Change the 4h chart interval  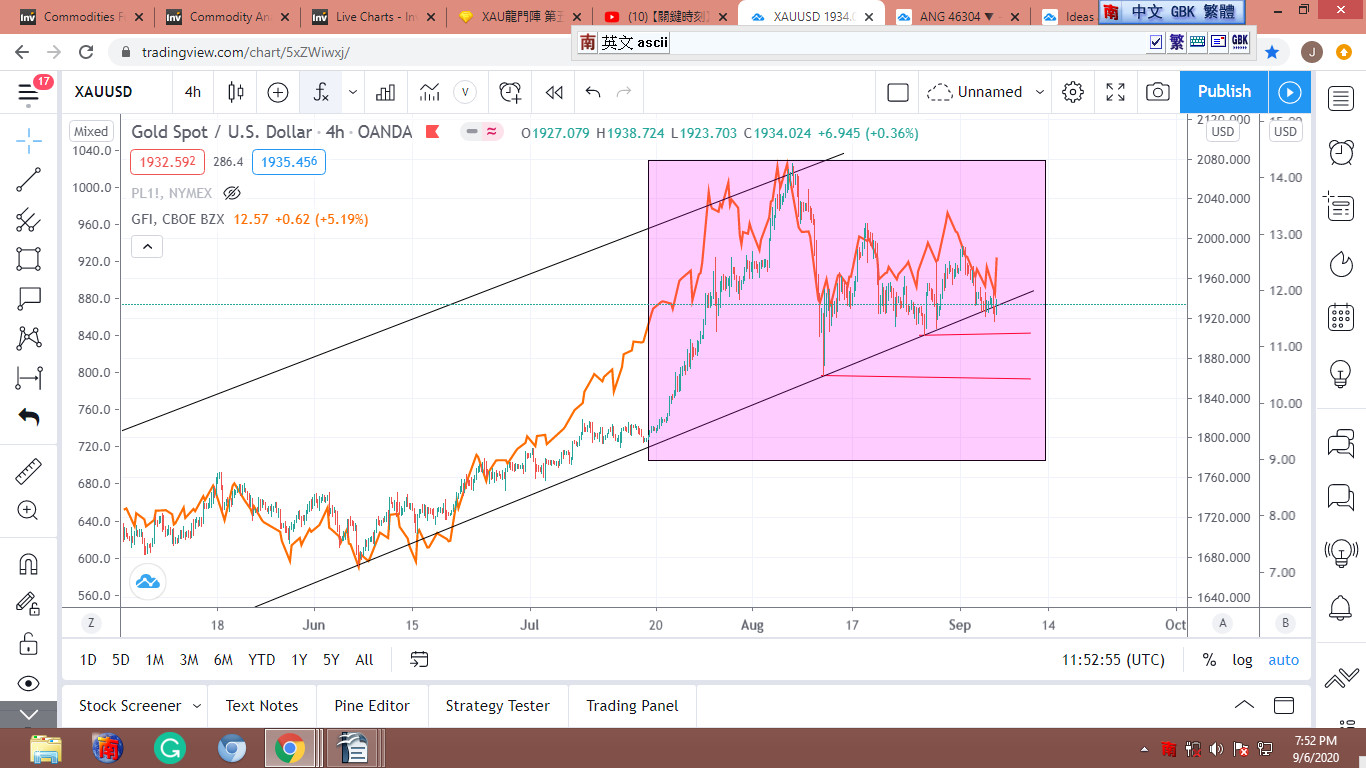[x=192, y=92]
